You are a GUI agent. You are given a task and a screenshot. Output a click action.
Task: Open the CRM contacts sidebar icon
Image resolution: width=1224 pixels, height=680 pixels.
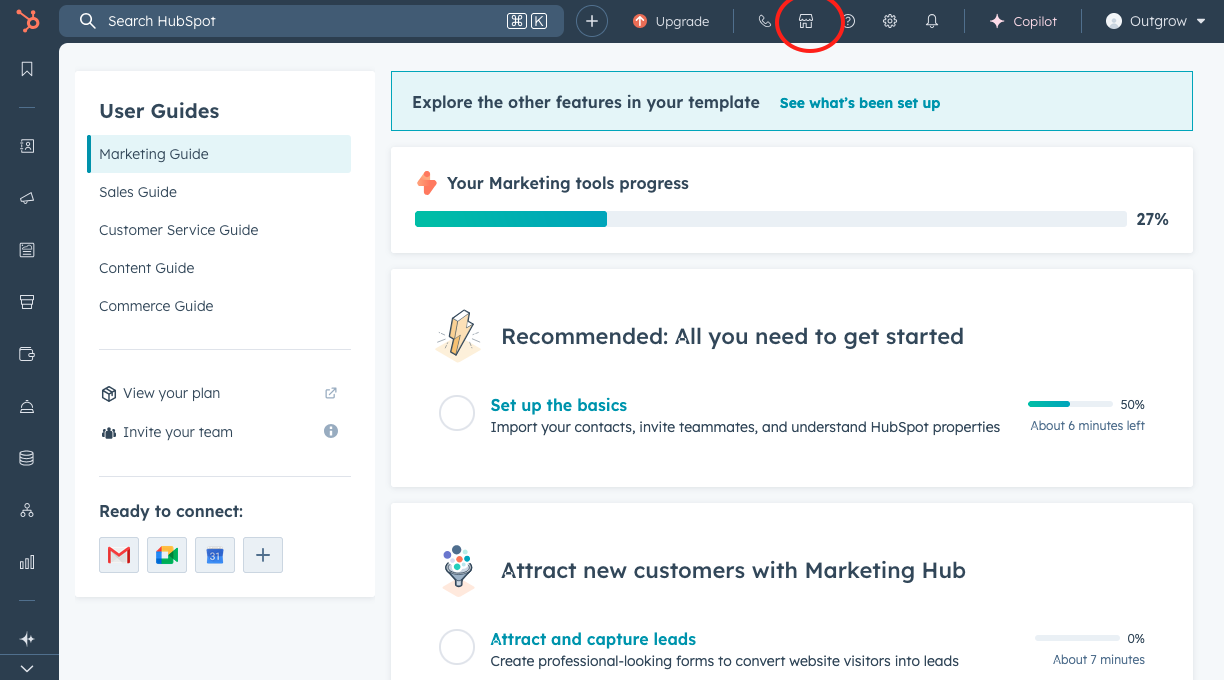point(27,146)
